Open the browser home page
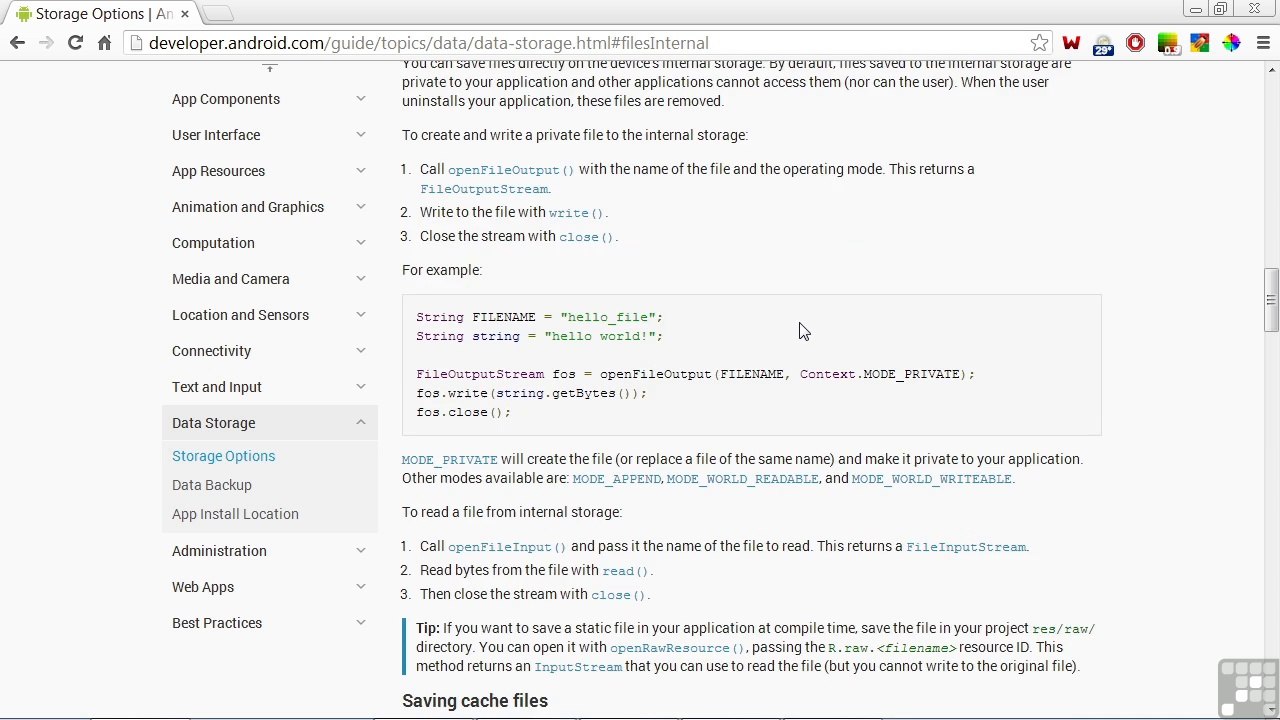The height and width of the screenshot is (720, 1280). tap(104, 43)
